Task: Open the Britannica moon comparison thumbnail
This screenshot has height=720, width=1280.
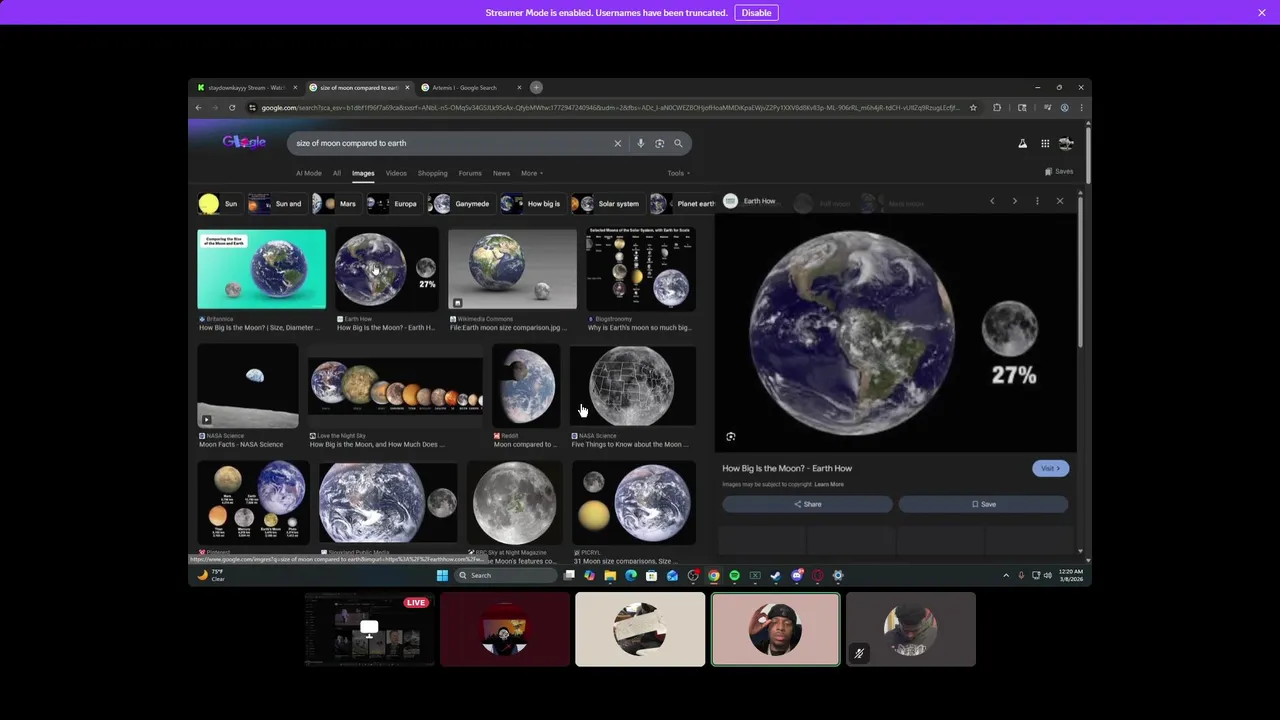Action: coord(261,269)
